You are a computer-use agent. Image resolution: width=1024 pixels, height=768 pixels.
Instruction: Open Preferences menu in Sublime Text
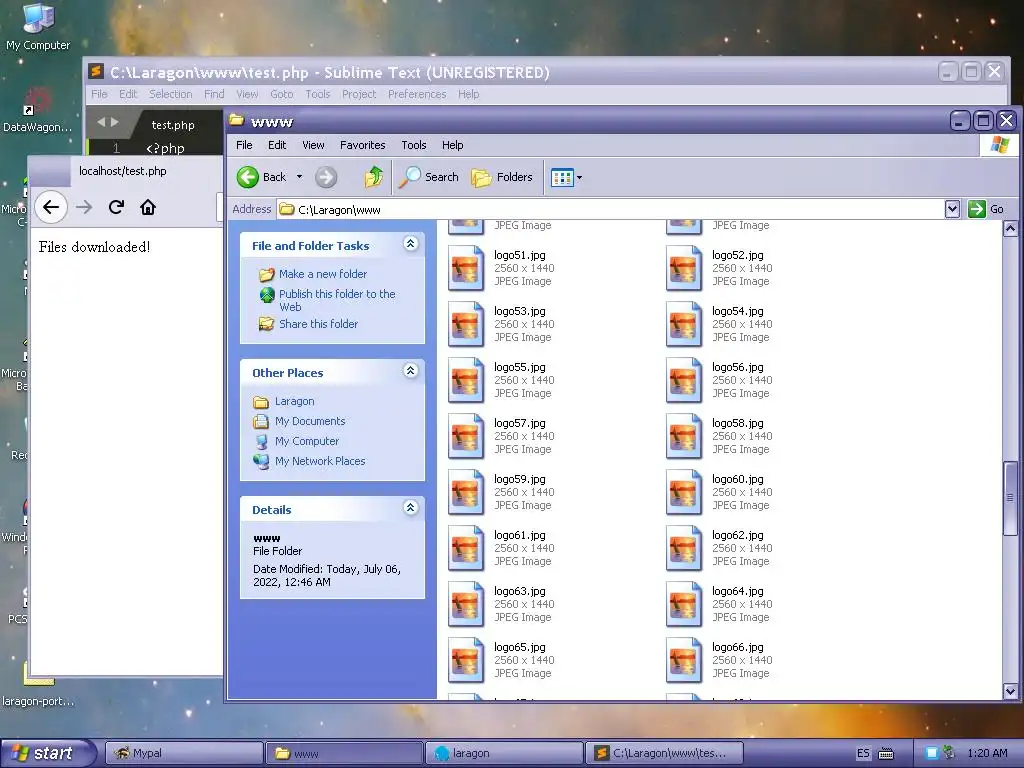click(x=417, y=94)
